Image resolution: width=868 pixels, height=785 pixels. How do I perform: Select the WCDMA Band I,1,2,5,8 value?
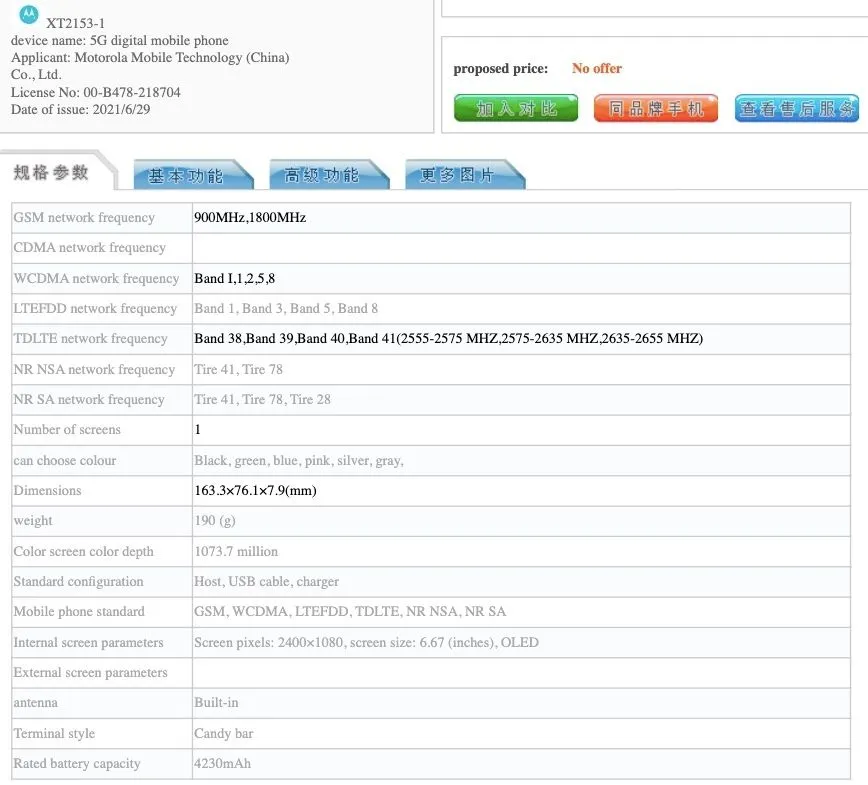(x=234, y=279)
